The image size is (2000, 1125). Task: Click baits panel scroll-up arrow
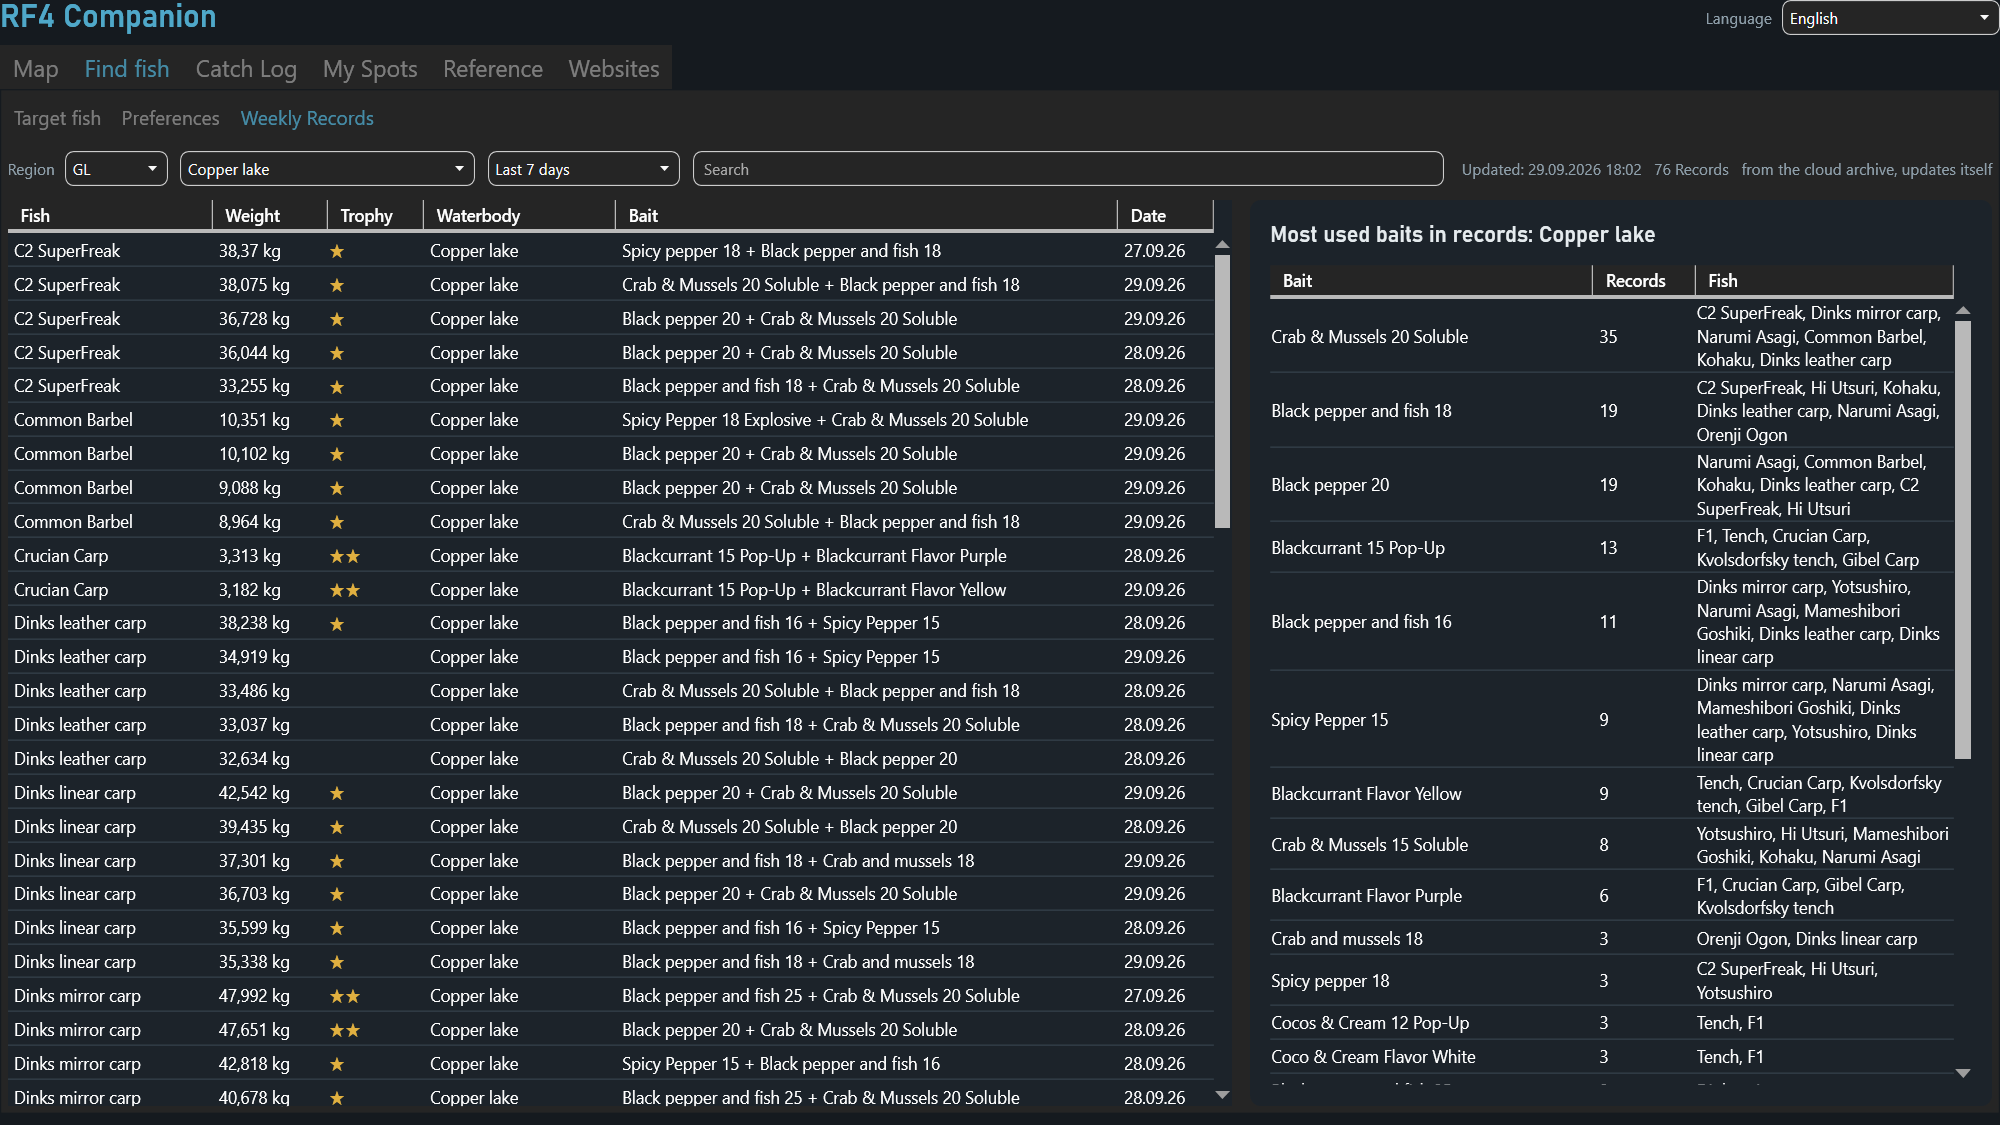[1963, 311]
